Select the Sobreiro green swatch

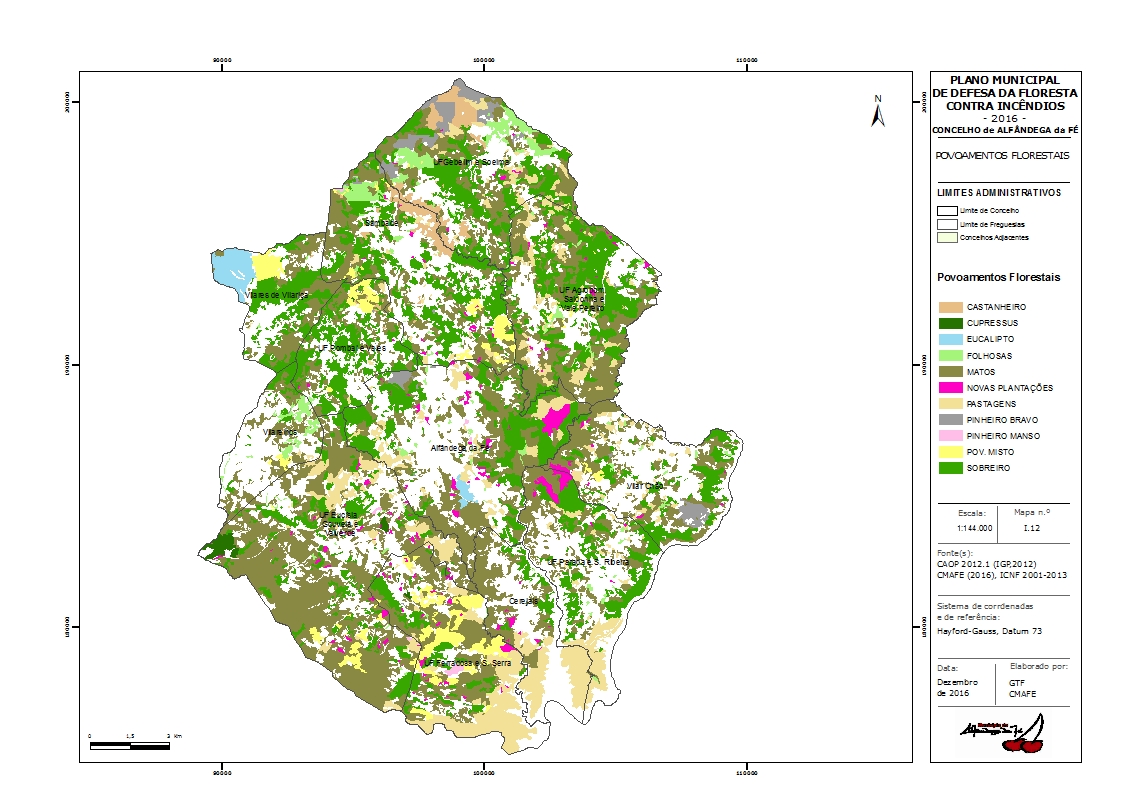click(x=950, y=468)
